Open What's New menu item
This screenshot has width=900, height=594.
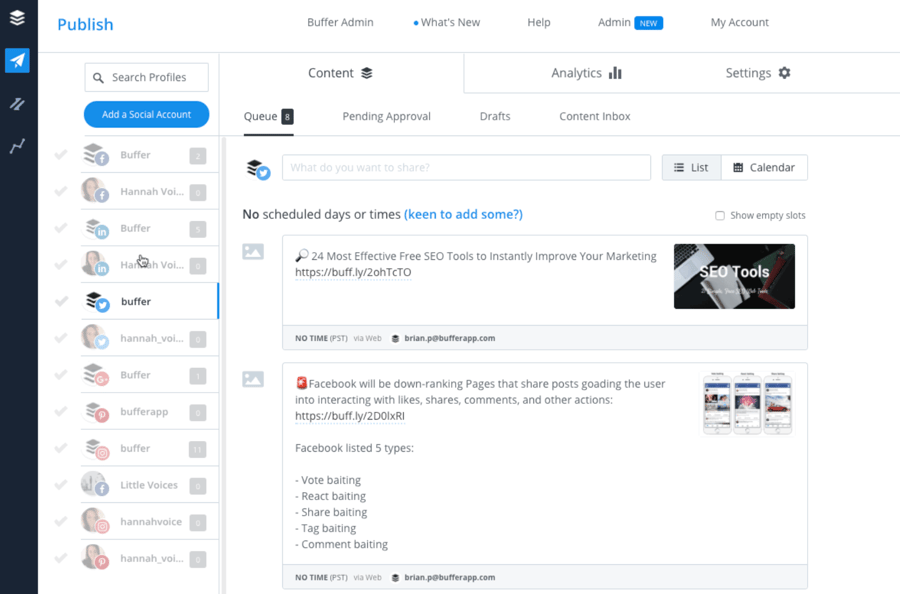click(447, 22)
